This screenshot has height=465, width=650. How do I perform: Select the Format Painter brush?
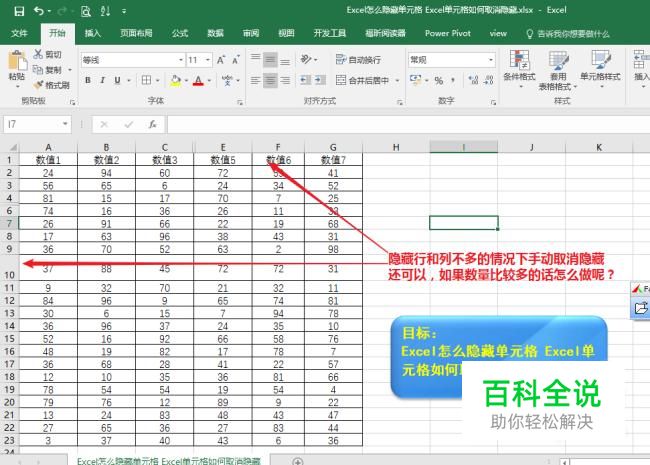(38, 85)
